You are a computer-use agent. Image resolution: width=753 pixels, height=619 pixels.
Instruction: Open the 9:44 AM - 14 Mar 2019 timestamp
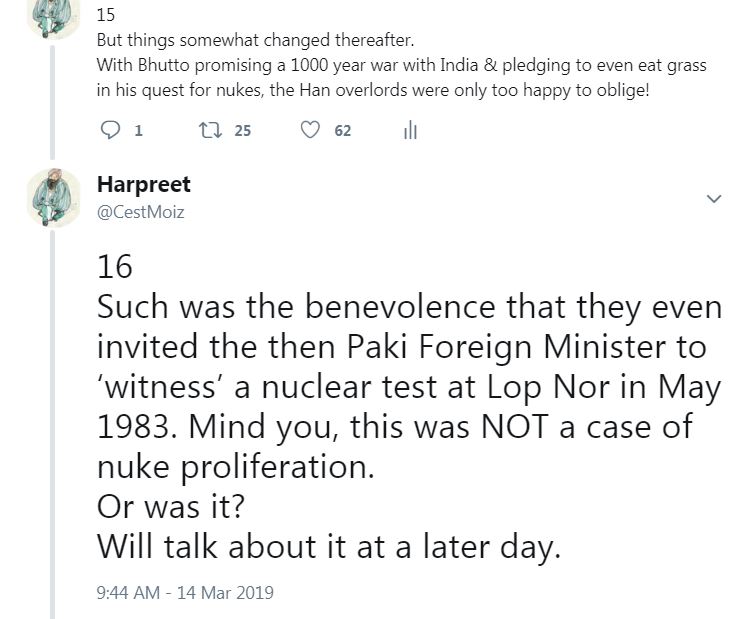[185, 592]
